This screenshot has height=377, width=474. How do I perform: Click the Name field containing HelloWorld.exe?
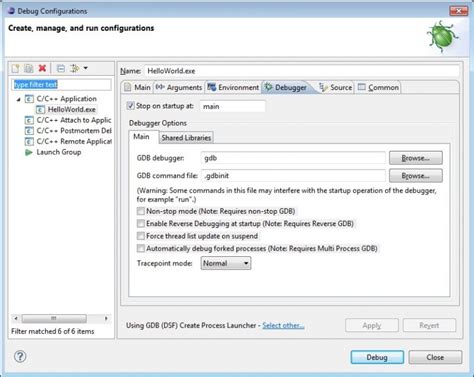tap(302, 71)
